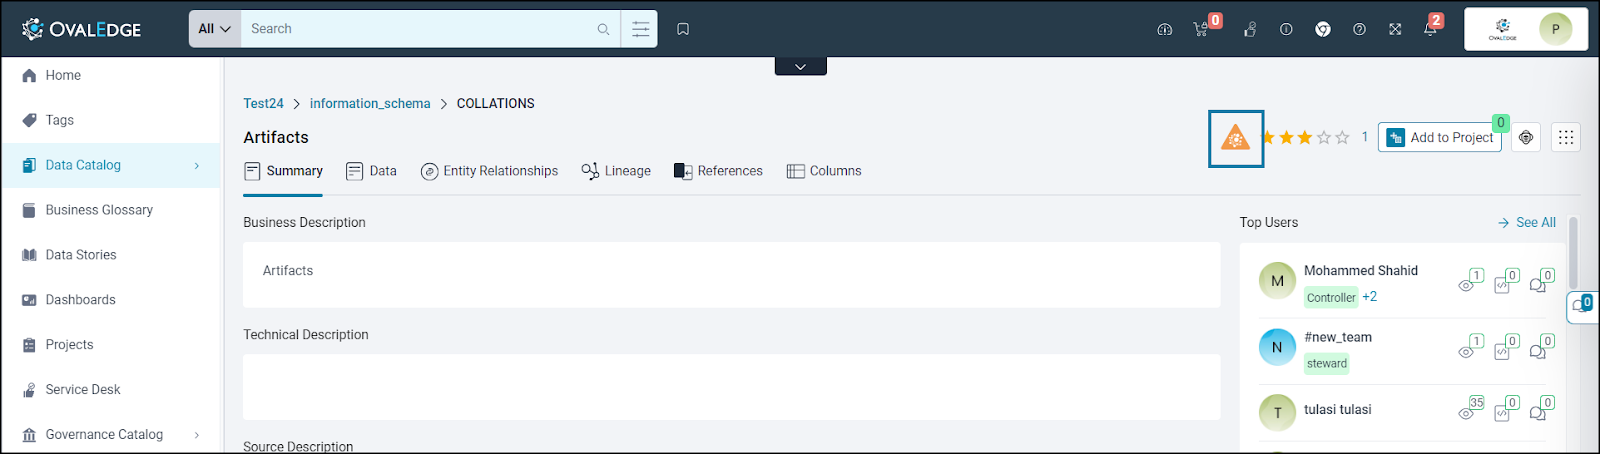The height and width of the screenshot is (454, 1600).
Task: Click the Service Desk icon
Action: tap(29, 390)
